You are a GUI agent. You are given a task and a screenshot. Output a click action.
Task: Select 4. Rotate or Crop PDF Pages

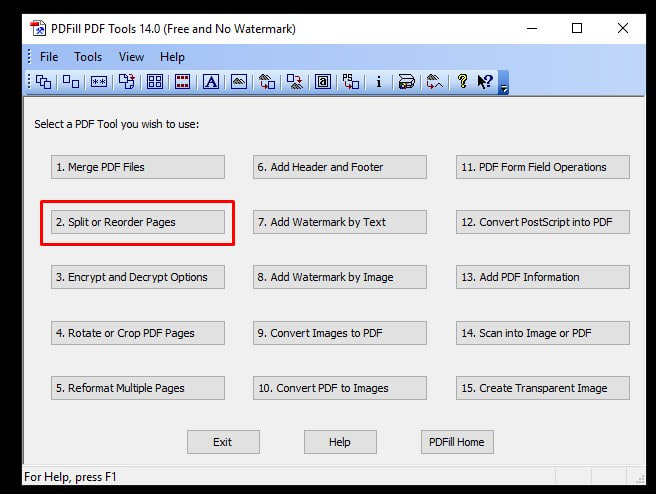pyautogui.click(x=138, y=333)
